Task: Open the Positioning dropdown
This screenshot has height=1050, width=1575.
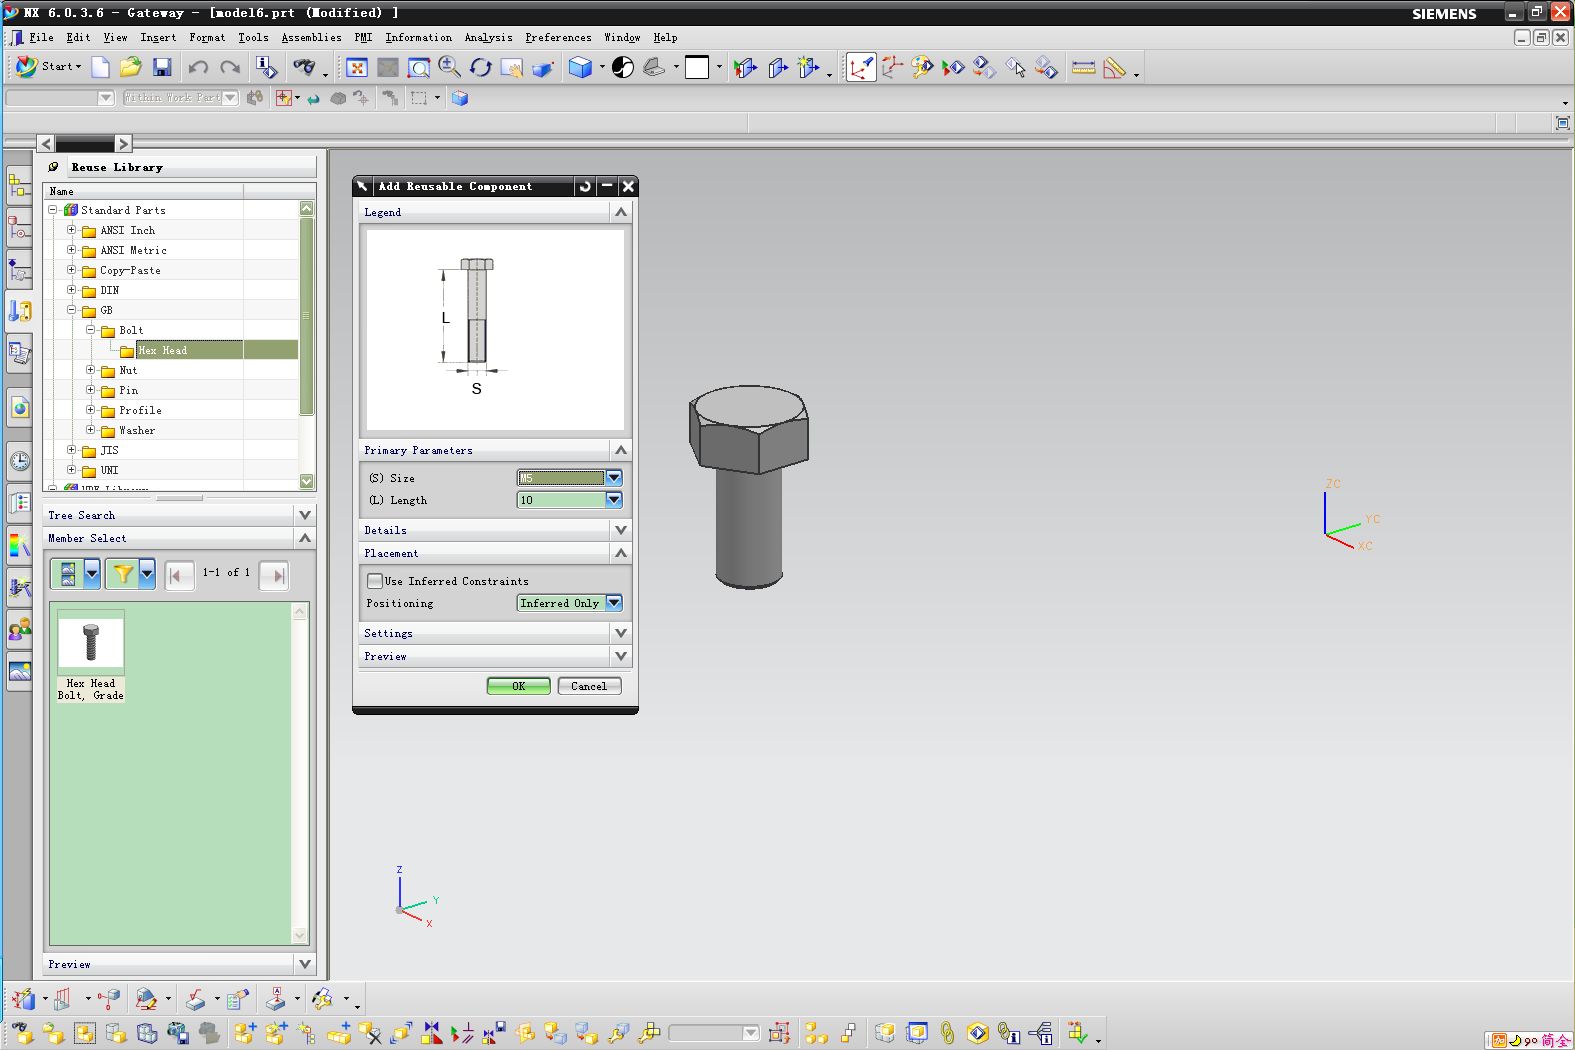Action: [x=614, y=603]
